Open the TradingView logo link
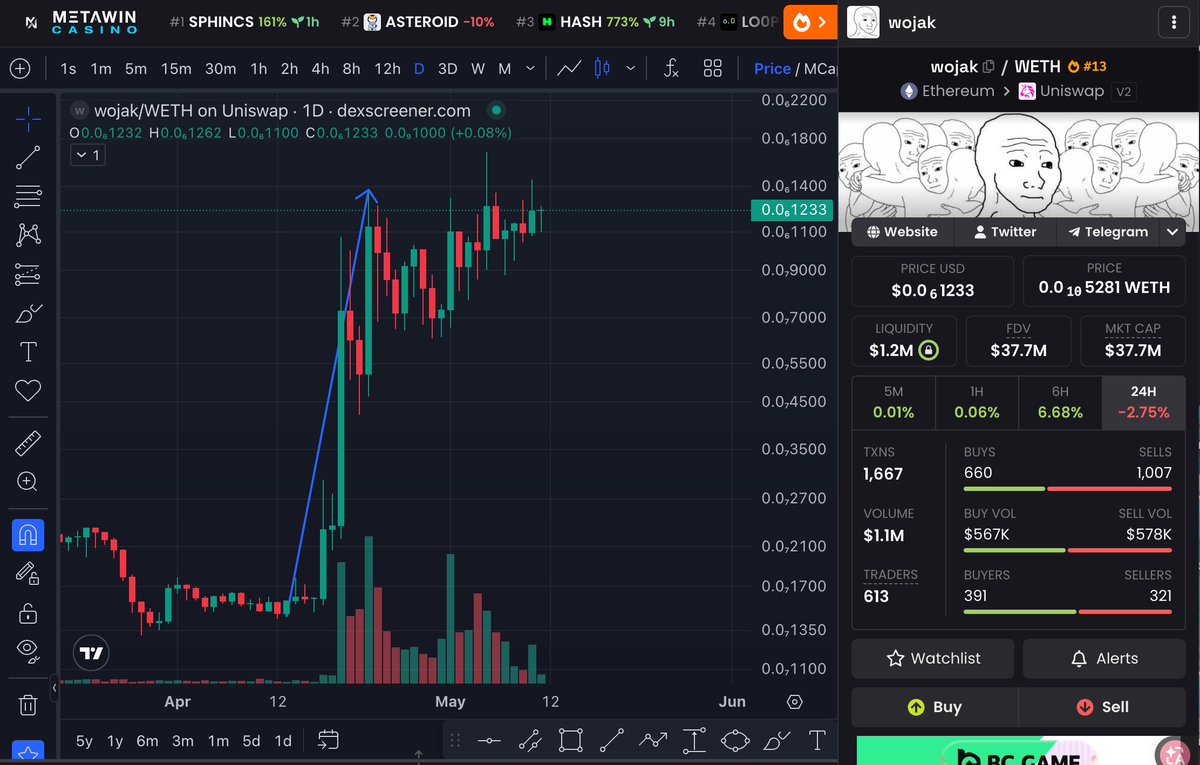 [x=91, y=653]
